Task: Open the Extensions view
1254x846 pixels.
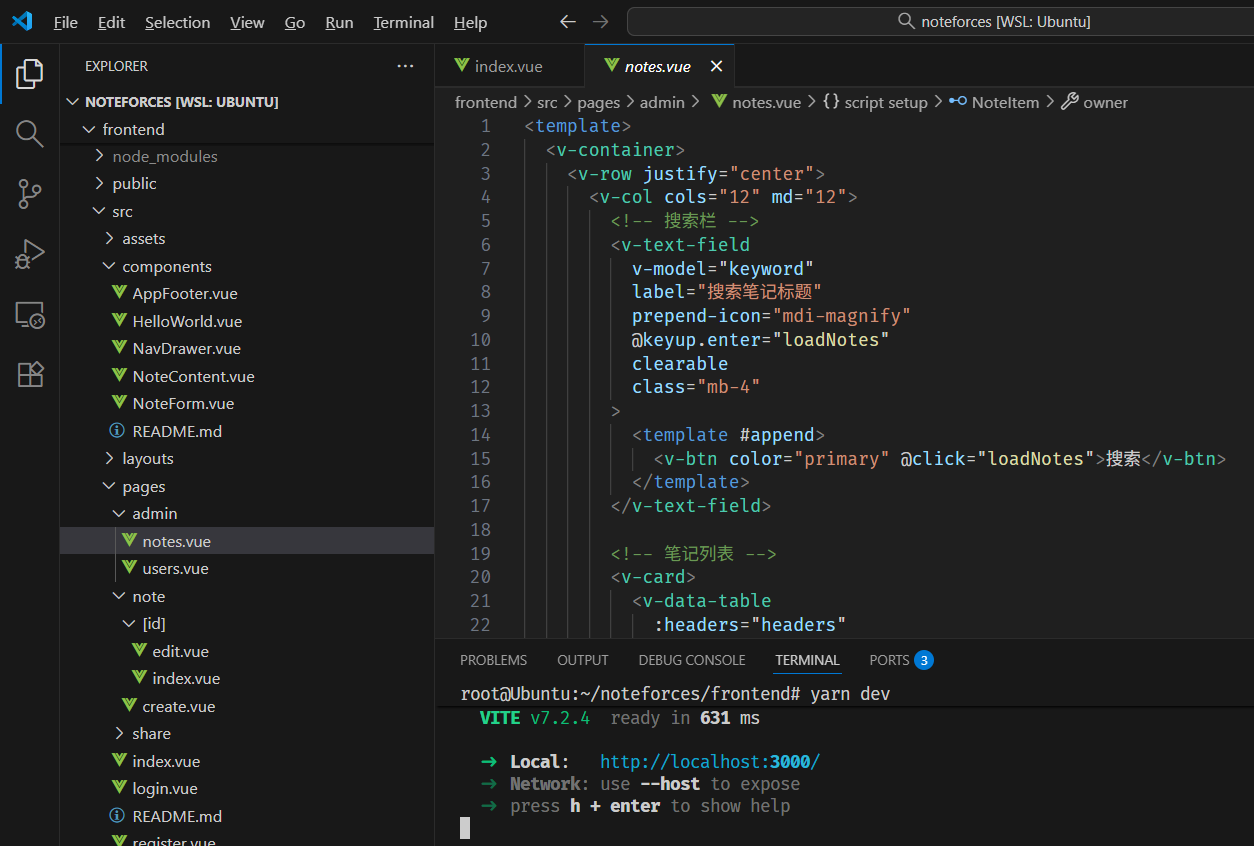Action: (30, 375)
